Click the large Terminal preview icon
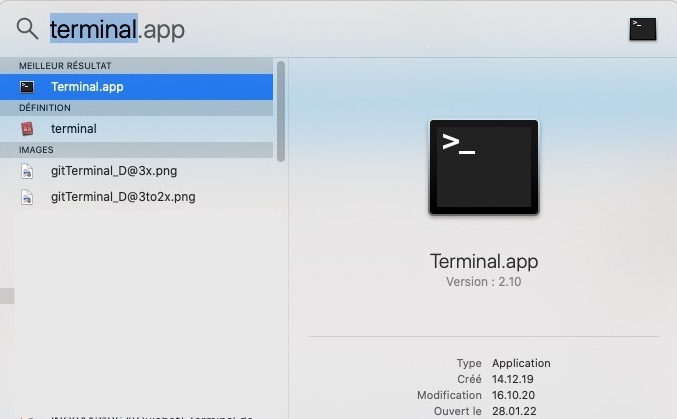This screenshot has height=419, width=677. pos(483,167)
